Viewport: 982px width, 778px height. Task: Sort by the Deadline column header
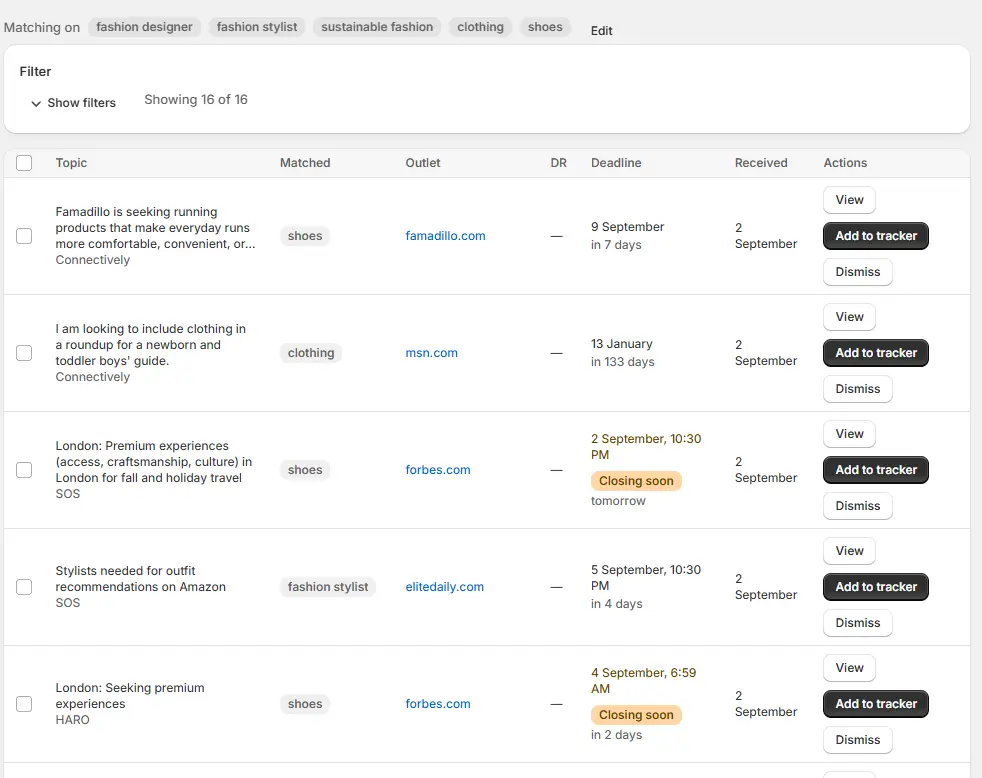[616, 163]
